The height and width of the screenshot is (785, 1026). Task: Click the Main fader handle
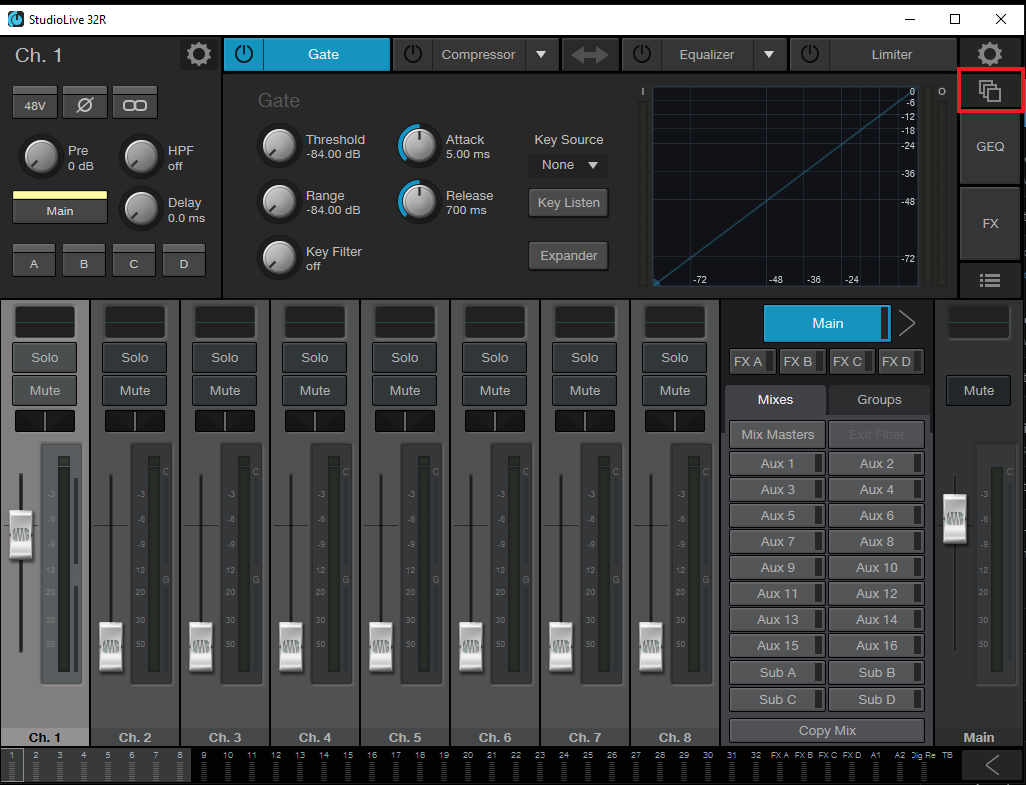954,518
